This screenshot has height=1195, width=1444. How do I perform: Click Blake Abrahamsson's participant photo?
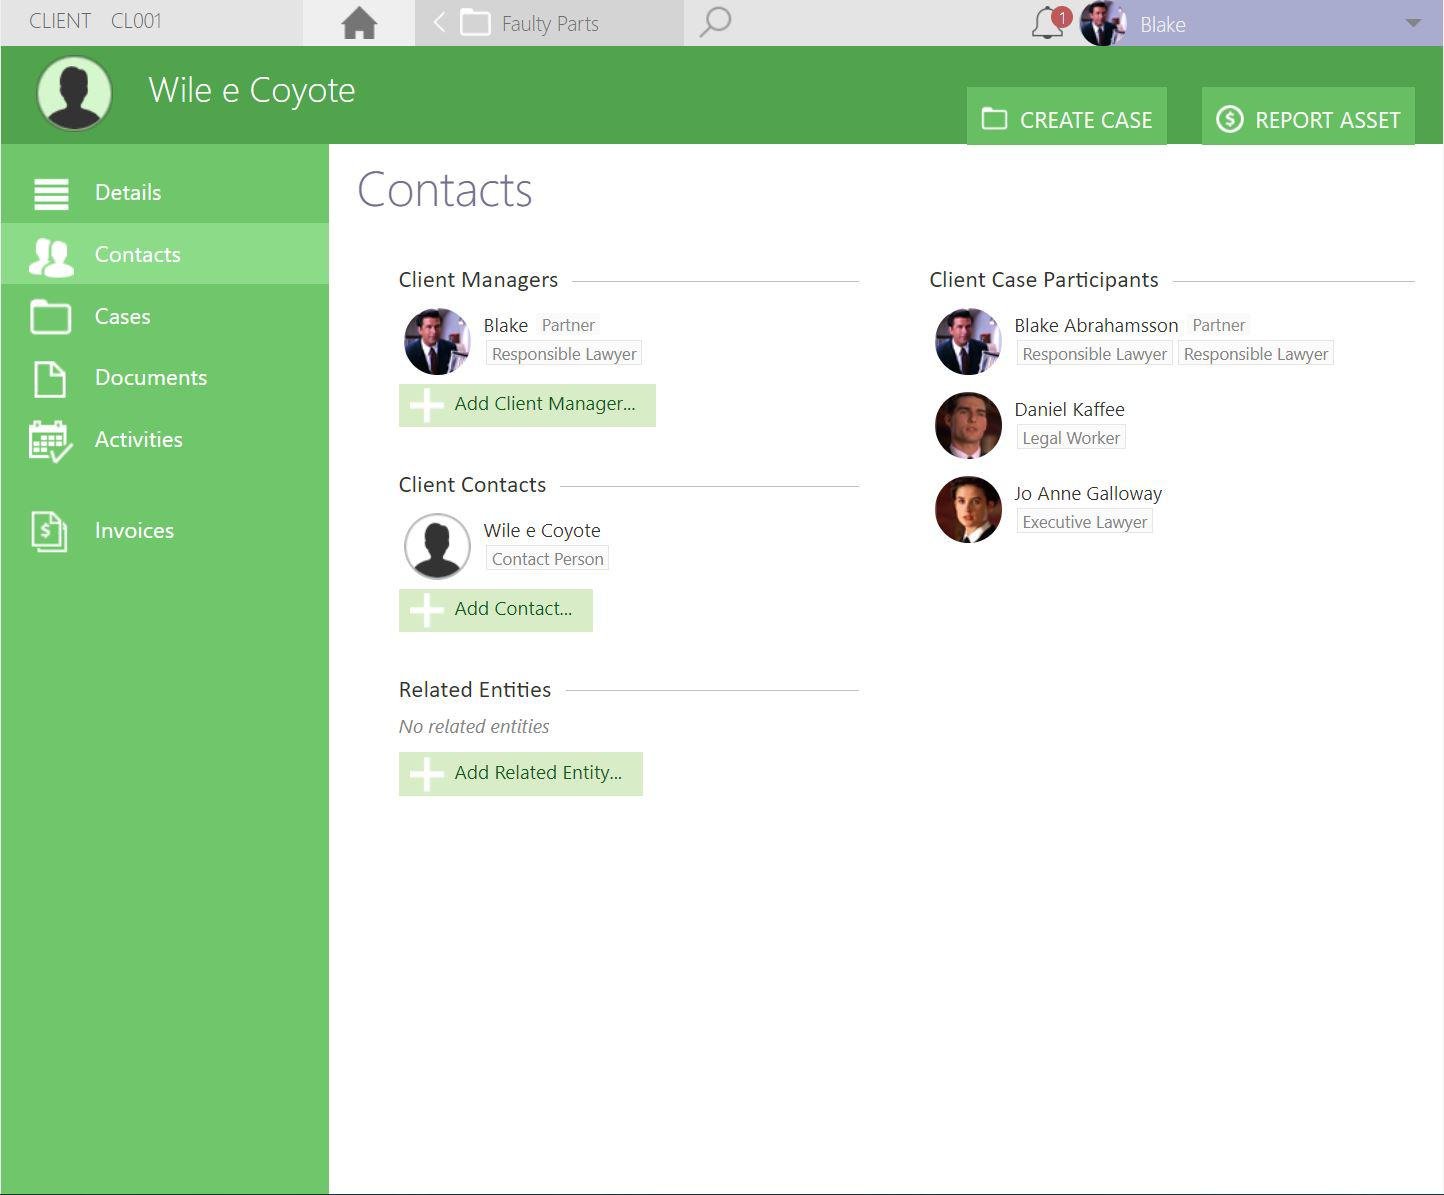click(x=968, y=341)
